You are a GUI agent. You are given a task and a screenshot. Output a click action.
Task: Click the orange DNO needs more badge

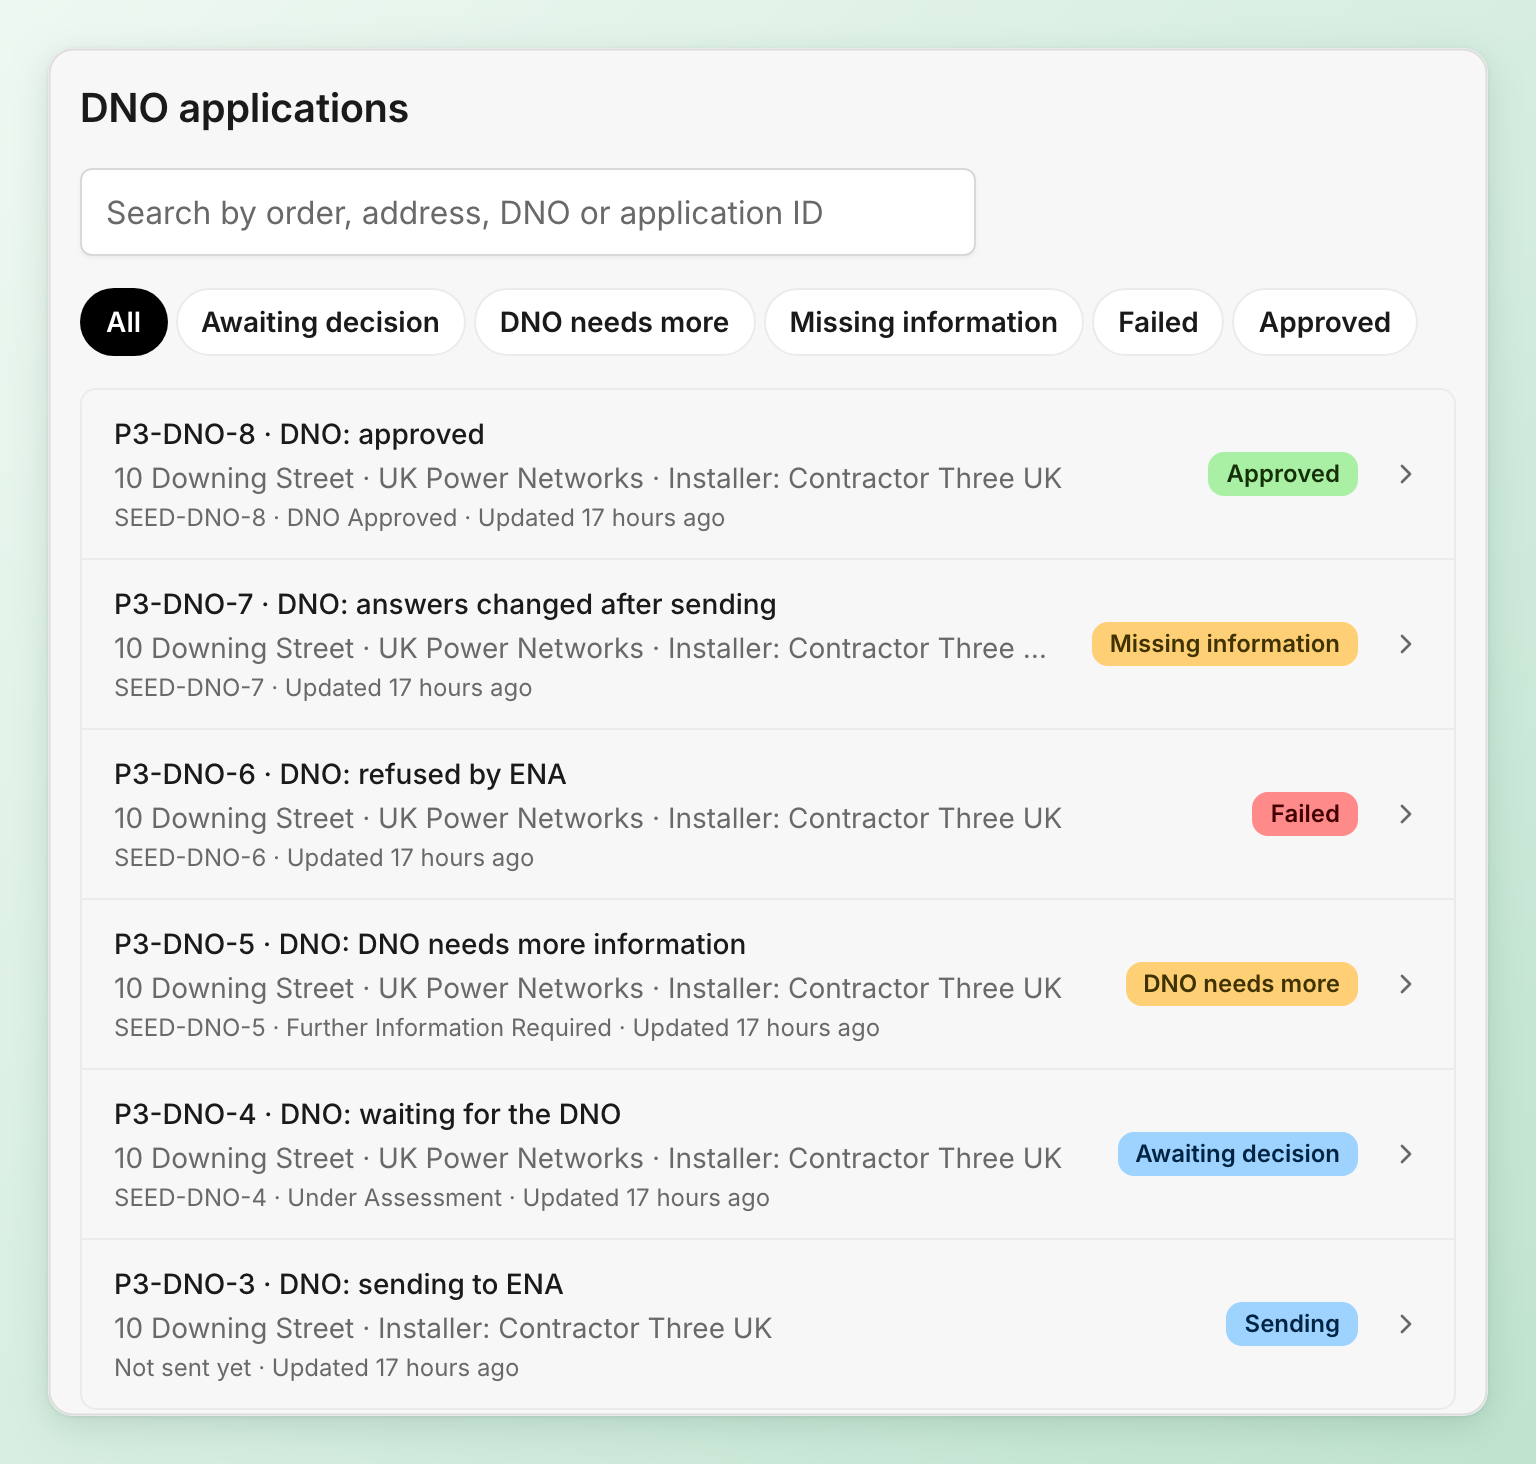pyautogui.click(x=1242, y=984)
